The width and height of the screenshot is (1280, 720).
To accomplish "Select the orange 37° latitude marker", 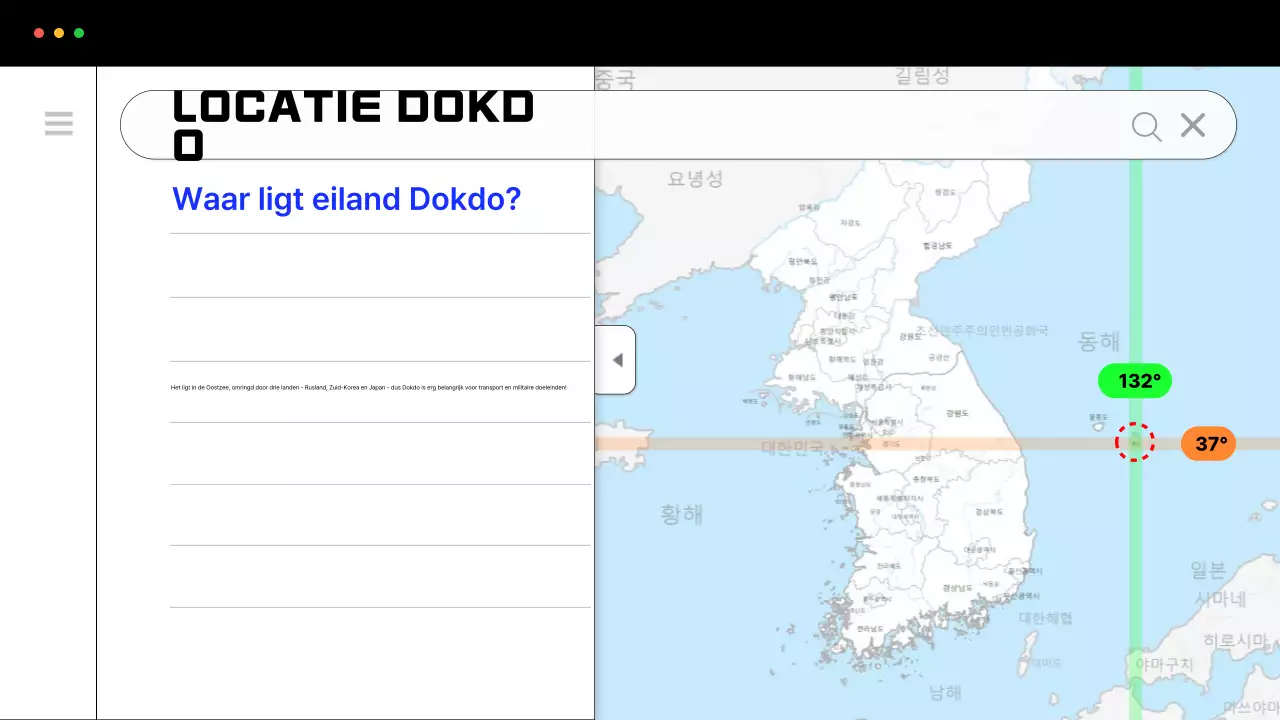I will tap(1208, 443).
